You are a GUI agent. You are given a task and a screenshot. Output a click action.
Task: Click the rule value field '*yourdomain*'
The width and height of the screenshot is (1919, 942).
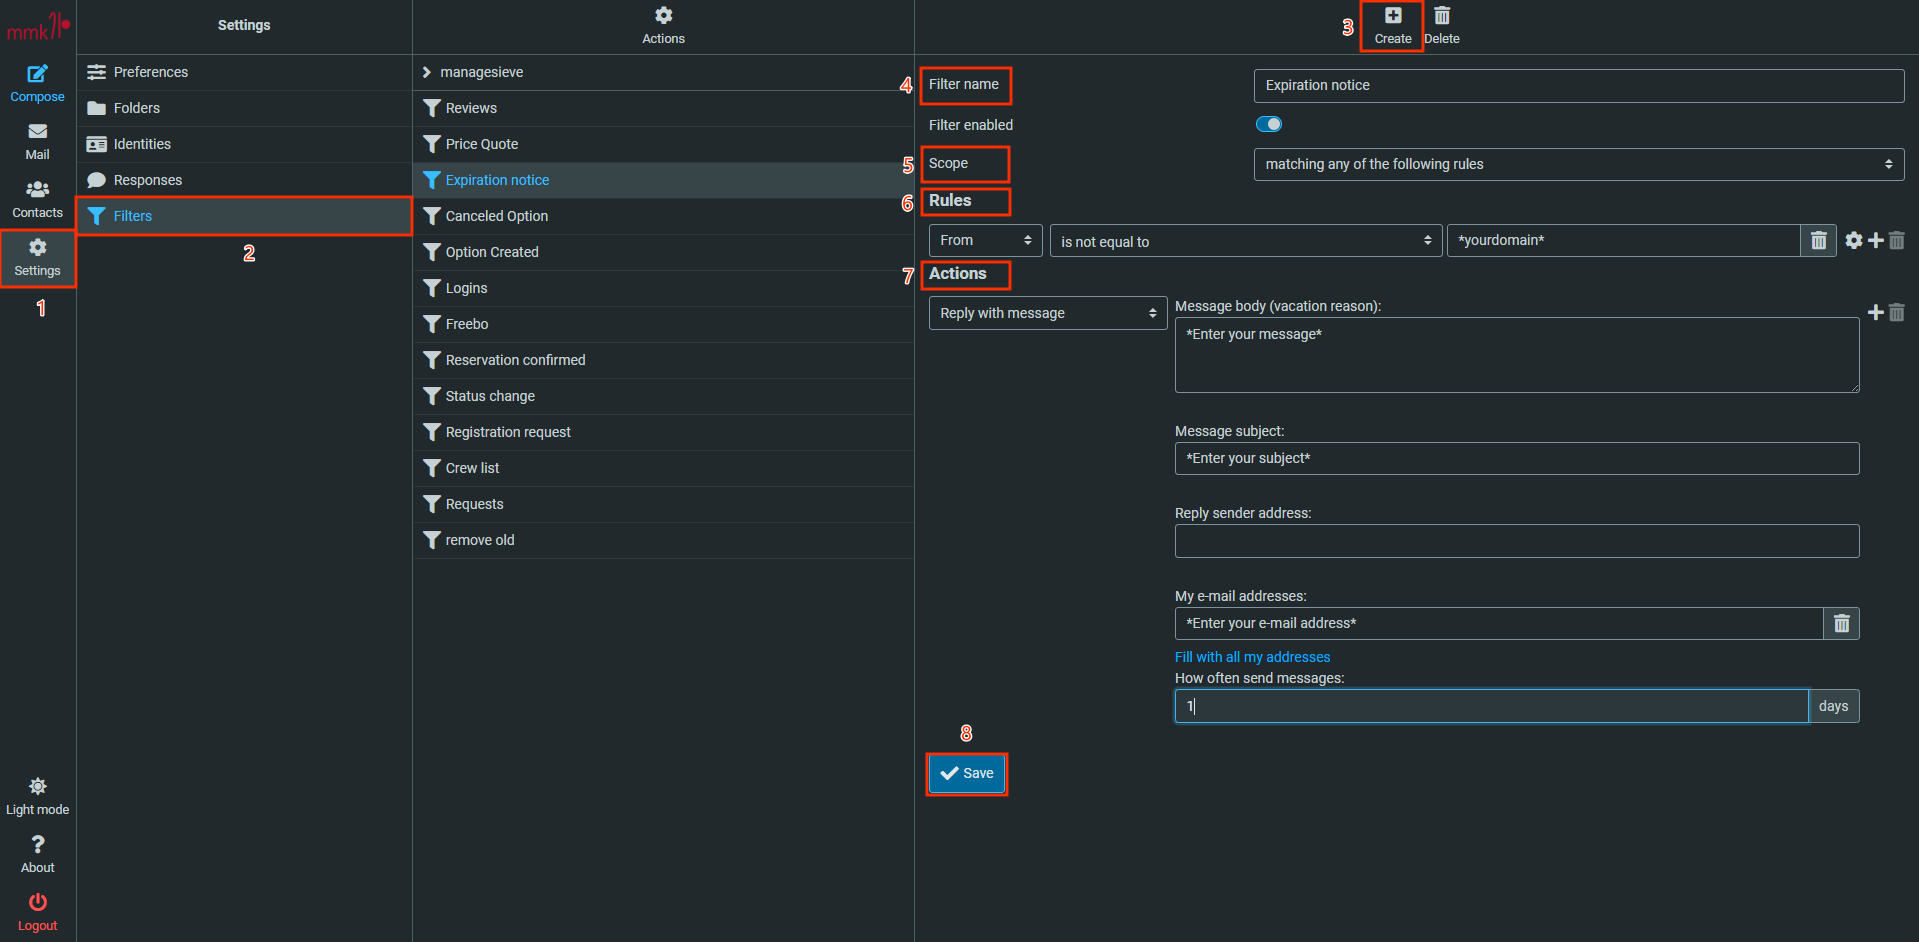(1623, 240)
